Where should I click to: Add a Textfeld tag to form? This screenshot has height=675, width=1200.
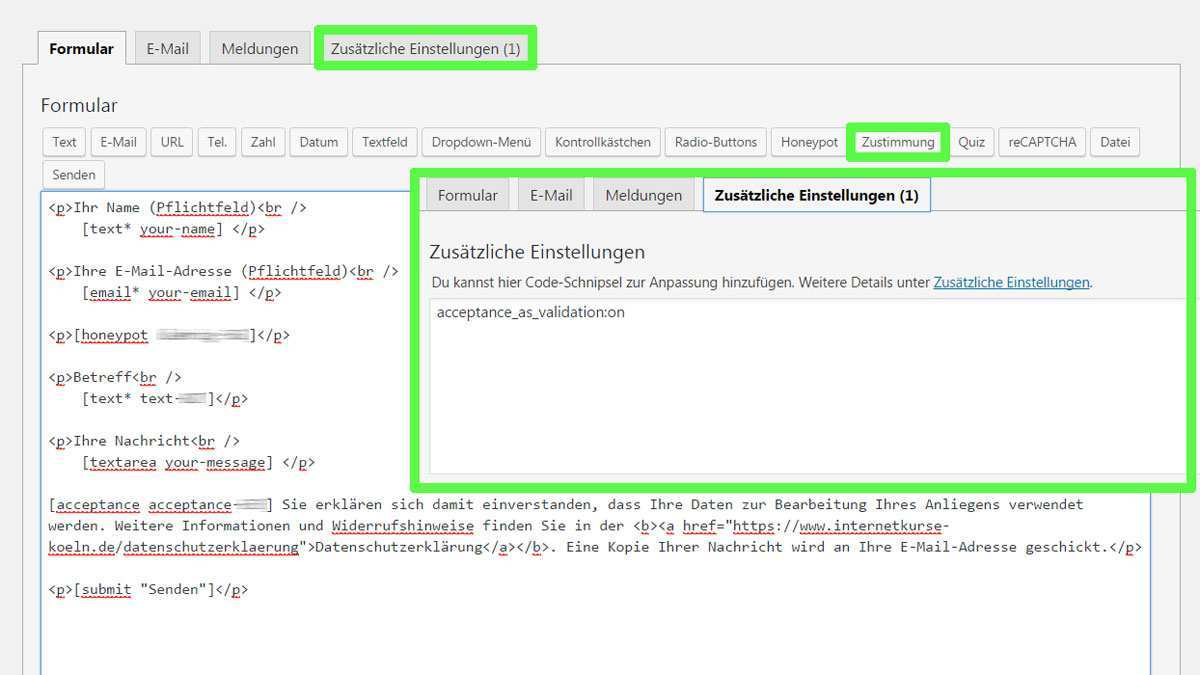(384, 142)
